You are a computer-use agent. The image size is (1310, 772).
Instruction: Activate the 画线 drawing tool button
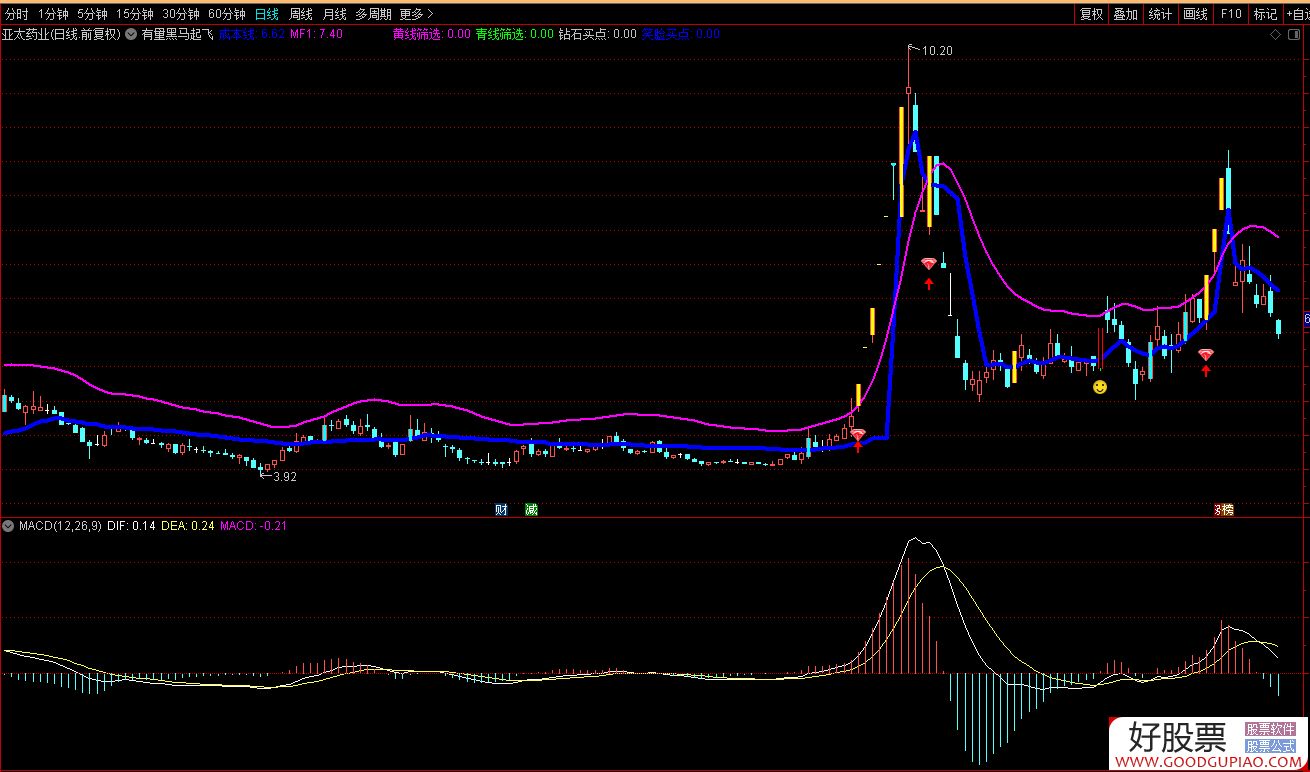(x=1195, y=14)
